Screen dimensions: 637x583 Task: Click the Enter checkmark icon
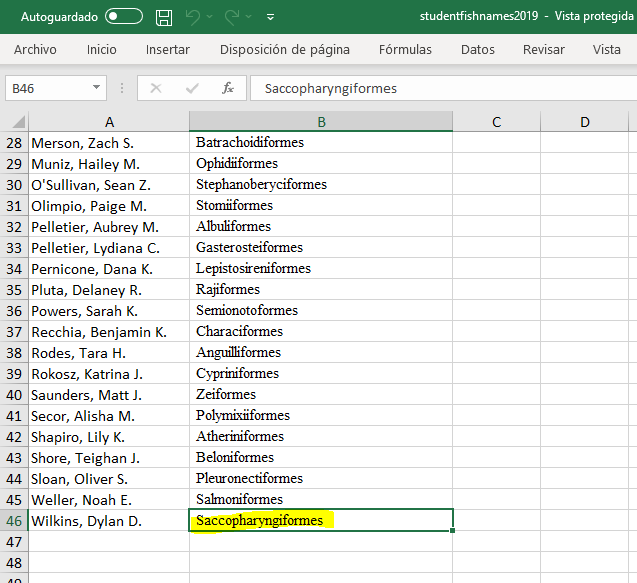[192, 88]
